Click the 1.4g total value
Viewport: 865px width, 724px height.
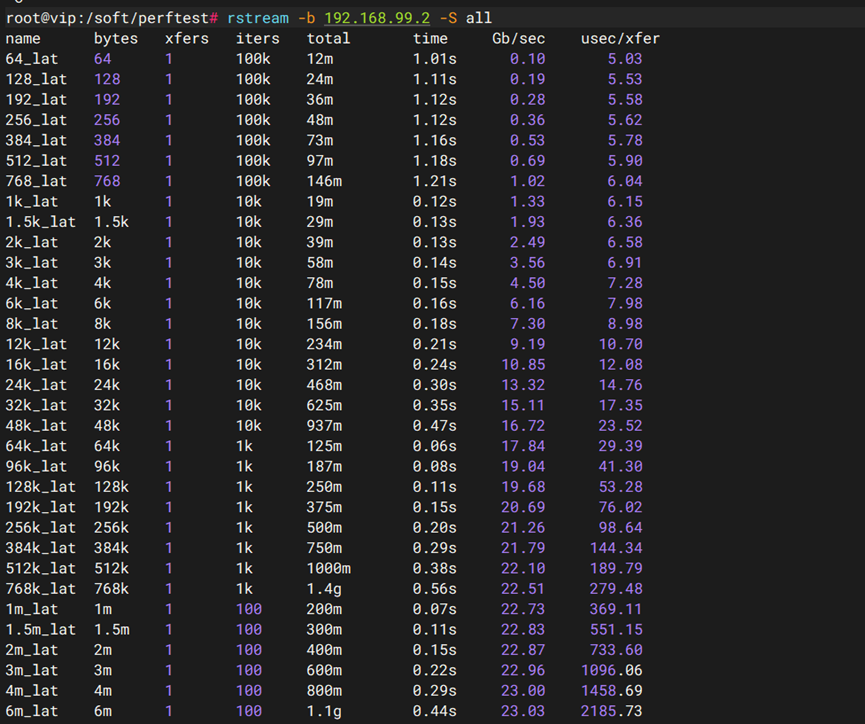coord(324,589)
